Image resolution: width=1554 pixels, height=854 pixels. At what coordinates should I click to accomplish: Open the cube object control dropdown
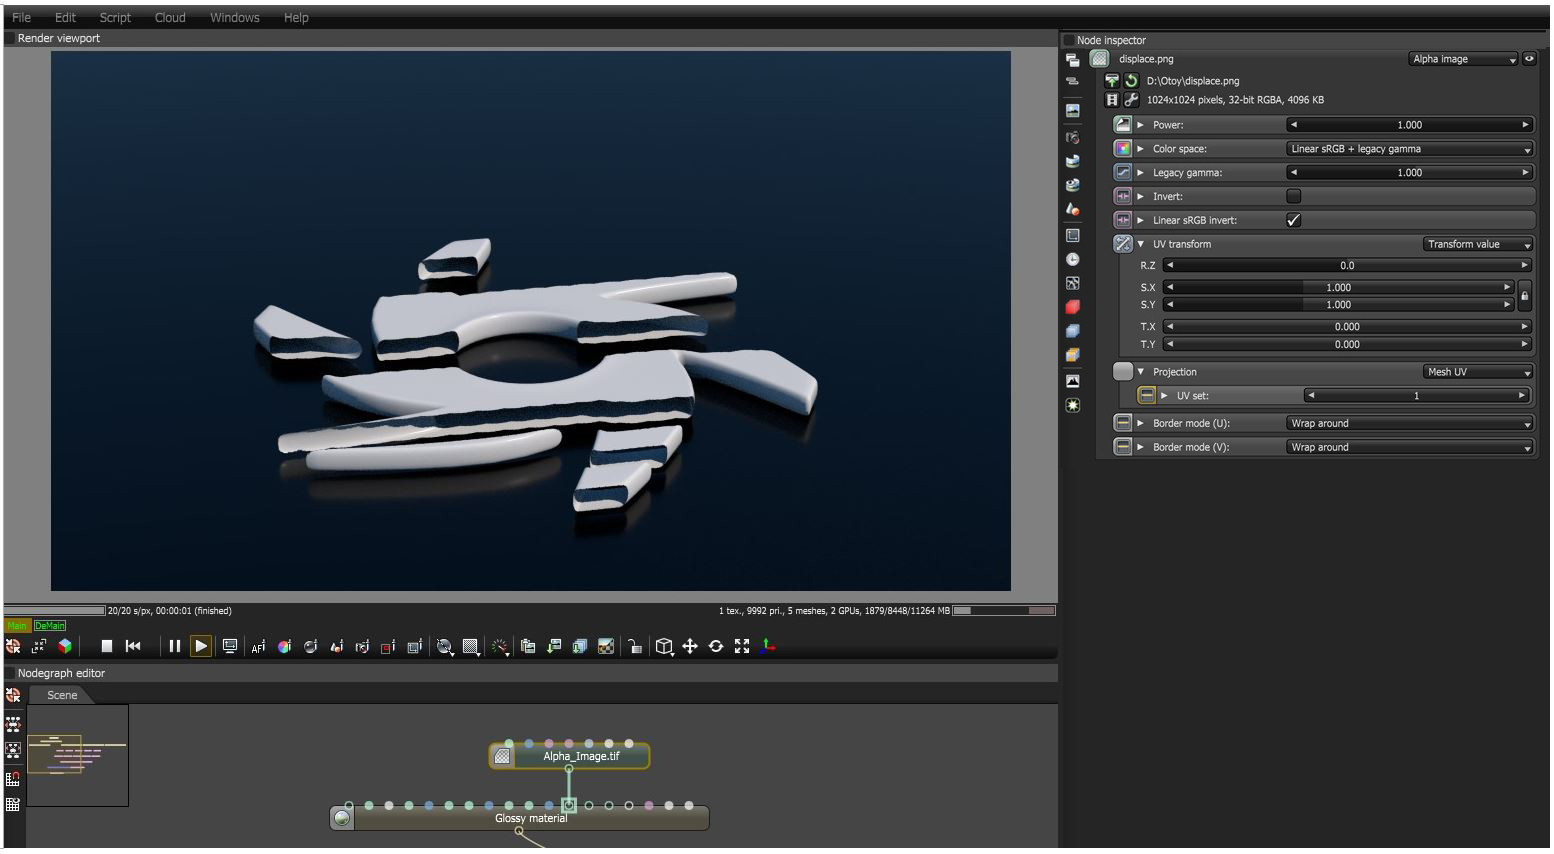pos(664,647)
